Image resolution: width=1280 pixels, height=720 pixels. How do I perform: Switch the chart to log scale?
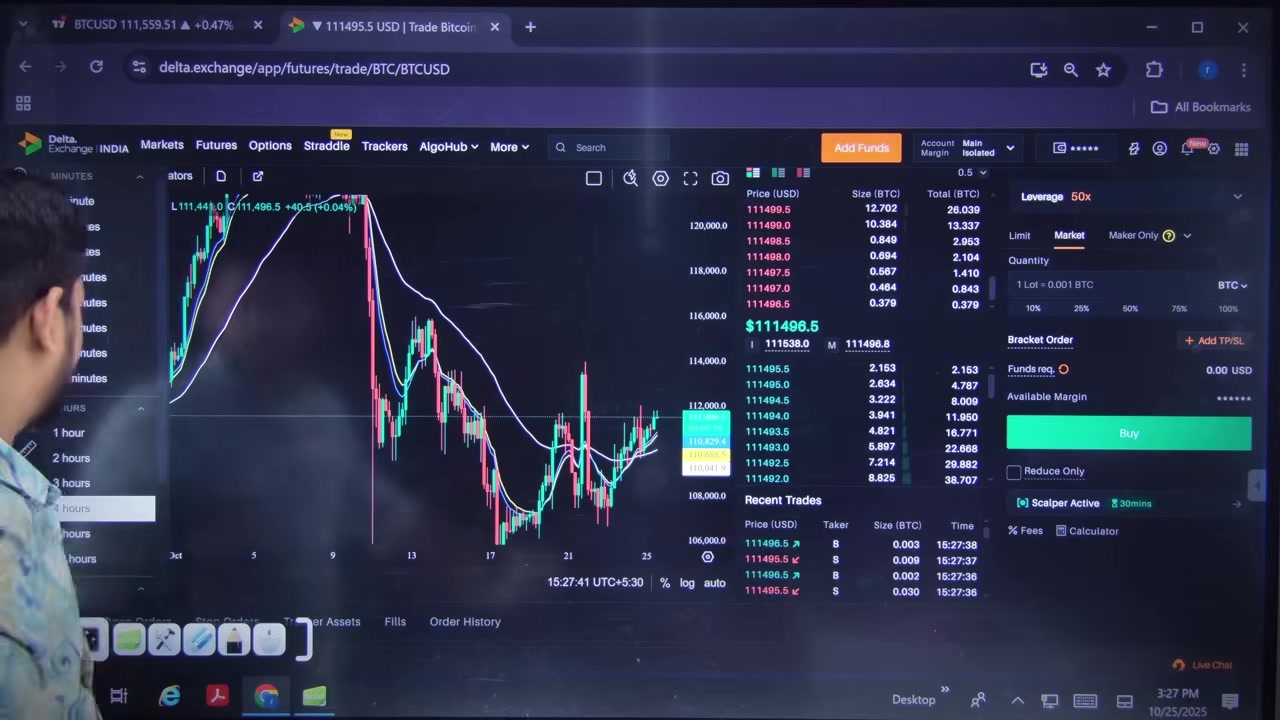tap(687, 582)
